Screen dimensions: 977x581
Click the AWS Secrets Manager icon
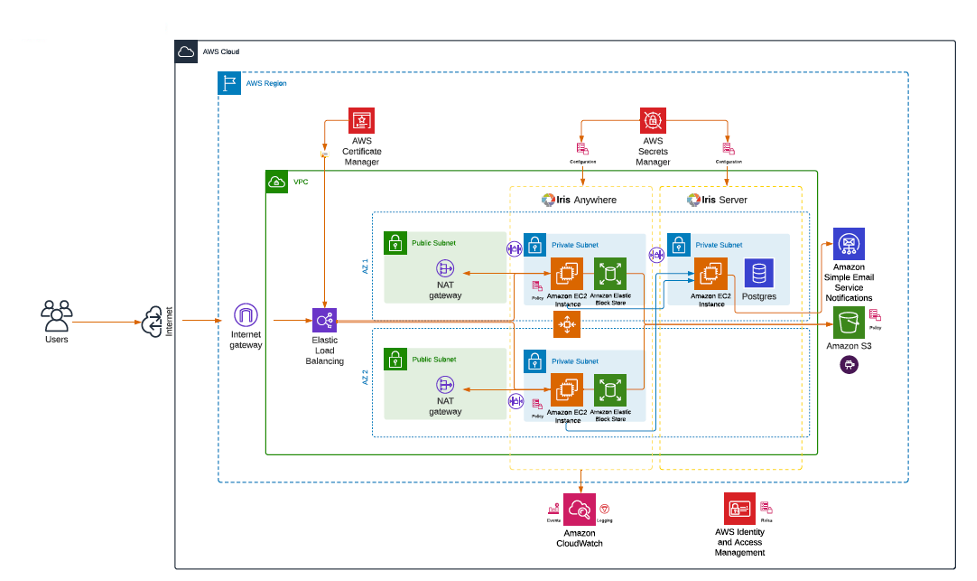coord(653,118)
